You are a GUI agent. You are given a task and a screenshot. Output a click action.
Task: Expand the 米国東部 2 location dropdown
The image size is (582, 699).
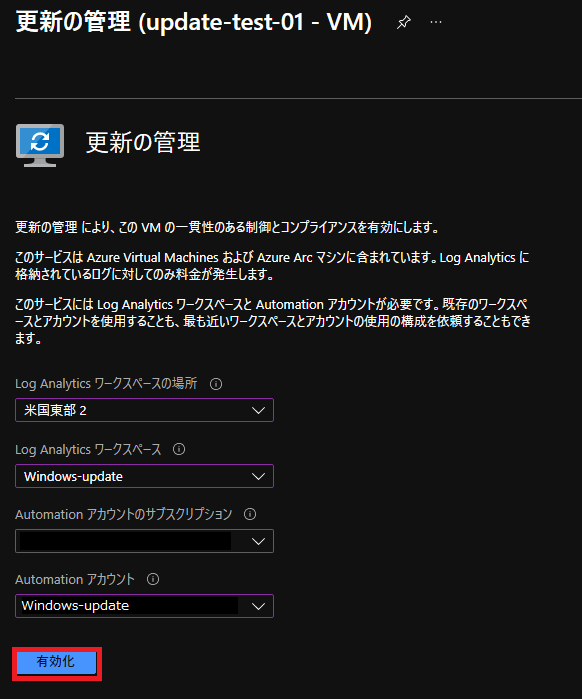(144, 410)
